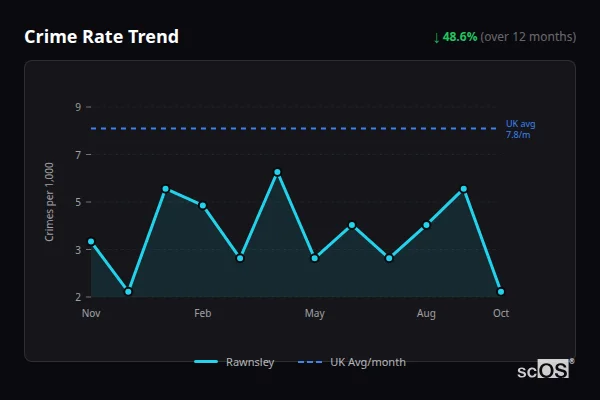Click the green down arrow icon
This screenshot has height=400, width=600.
[436, 38]
